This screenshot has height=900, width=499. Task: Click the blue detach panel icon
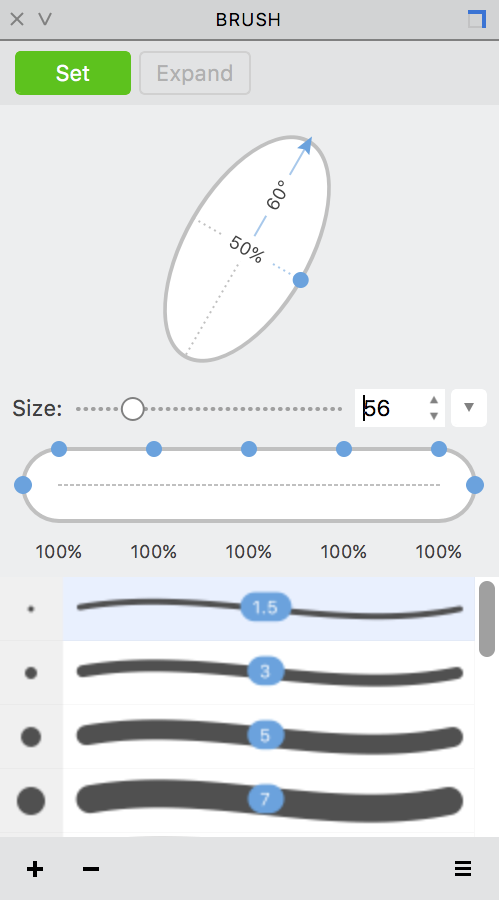pyautogui.click(x=477, y=19)
